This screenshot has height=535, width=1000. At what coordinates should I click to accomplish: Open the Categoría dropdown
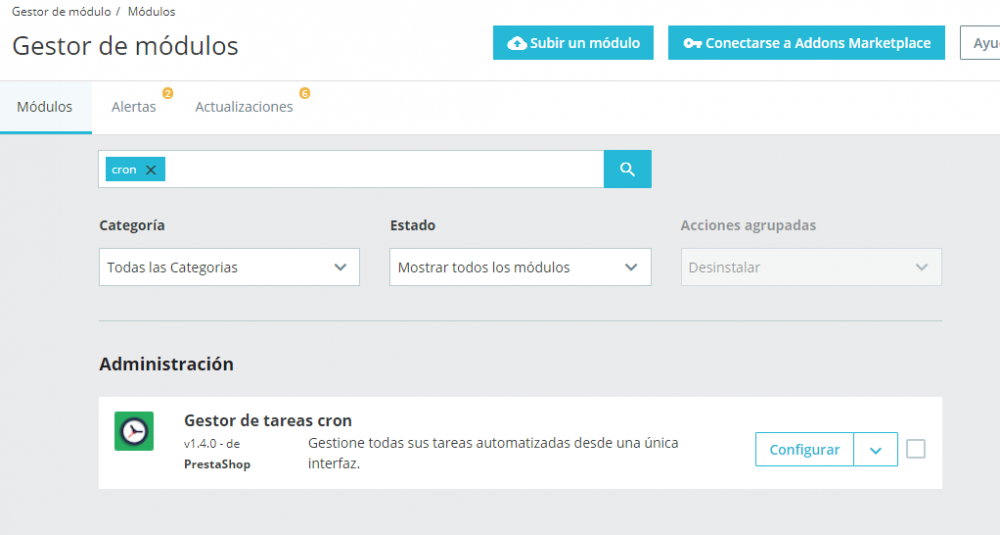coord(229,267)
